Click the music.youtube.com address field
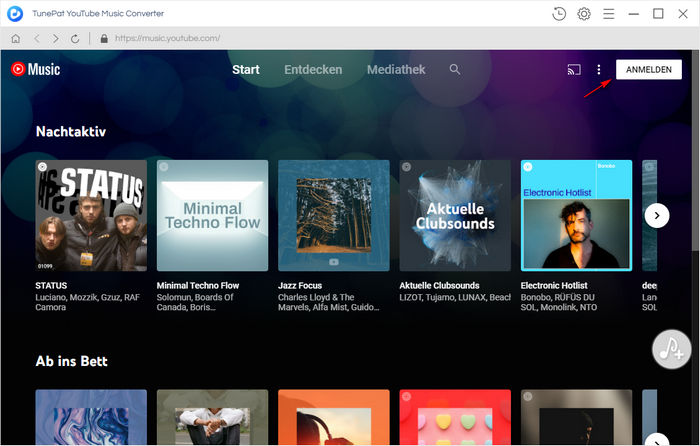700x446 pixels. coord(167,38)
